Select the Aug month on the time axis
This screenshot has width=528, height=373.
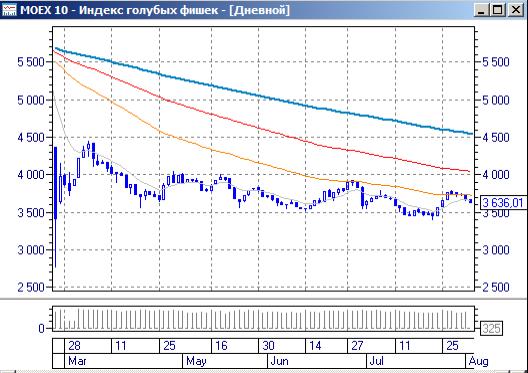pos(478,361)
